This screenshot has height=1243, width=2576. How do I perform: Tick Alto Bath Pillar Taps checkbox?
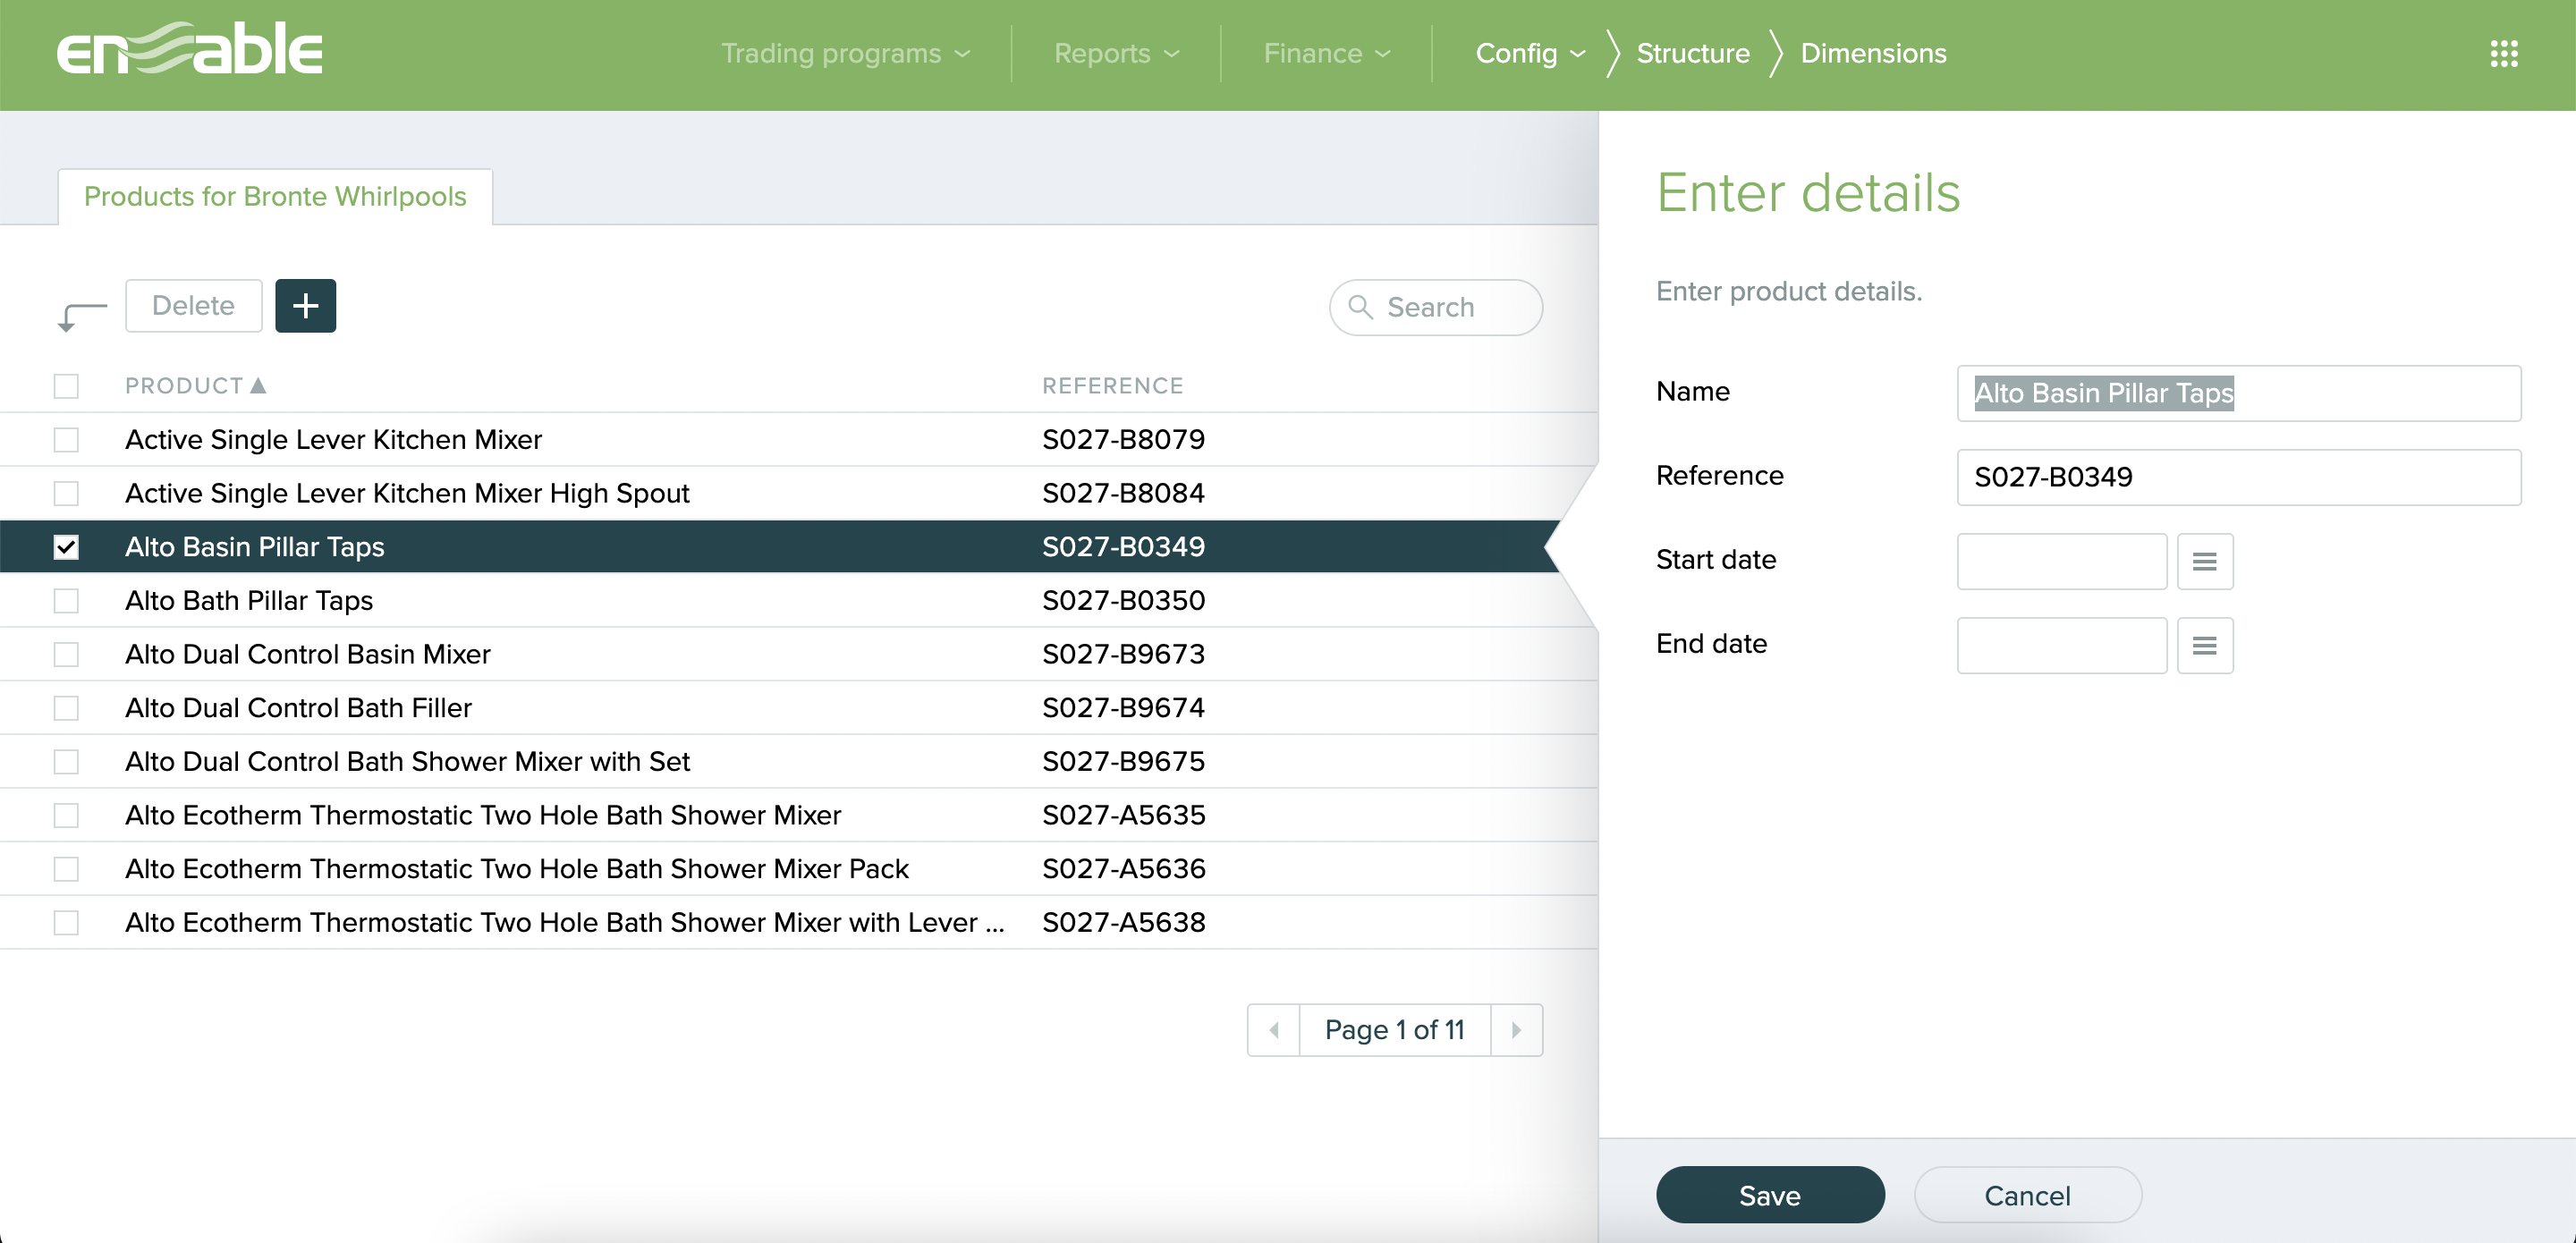coord(66,600)
